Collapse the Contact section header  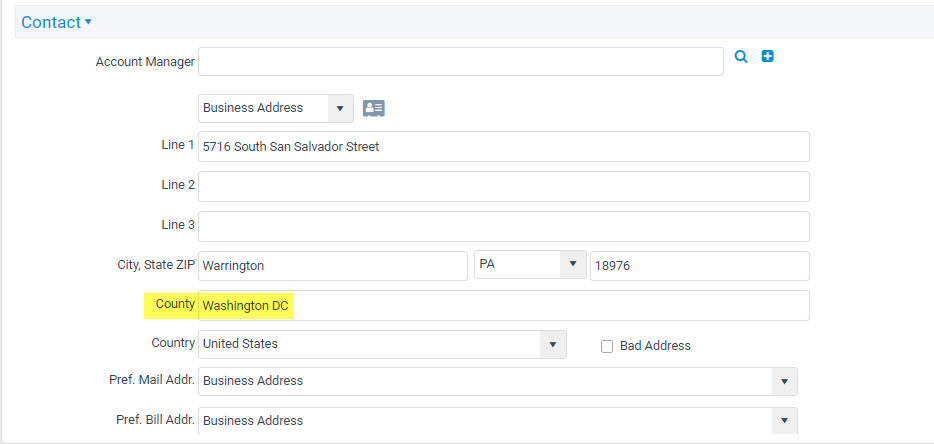pos(57,22)
